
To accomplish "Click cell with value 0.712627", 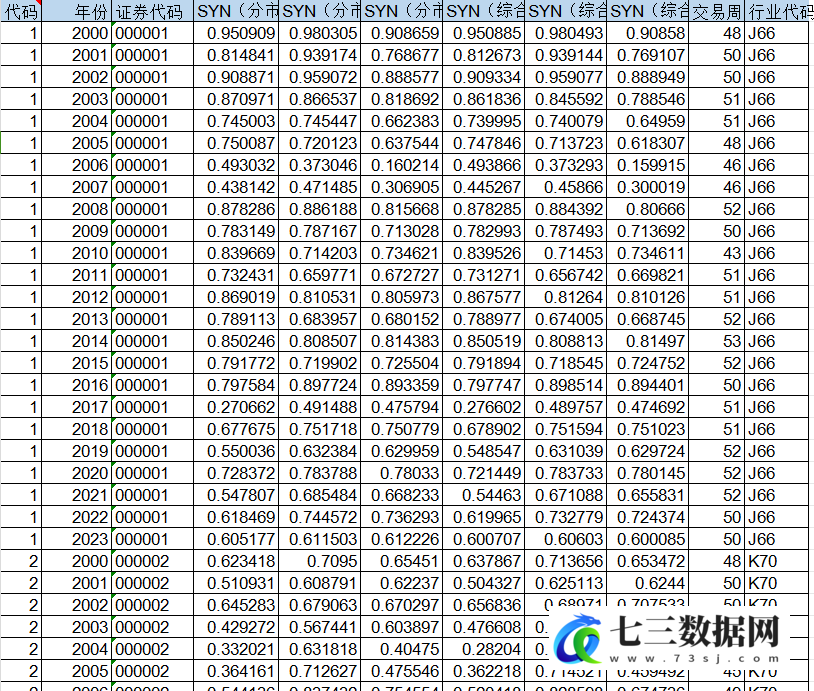I will [x=319, y=671].
